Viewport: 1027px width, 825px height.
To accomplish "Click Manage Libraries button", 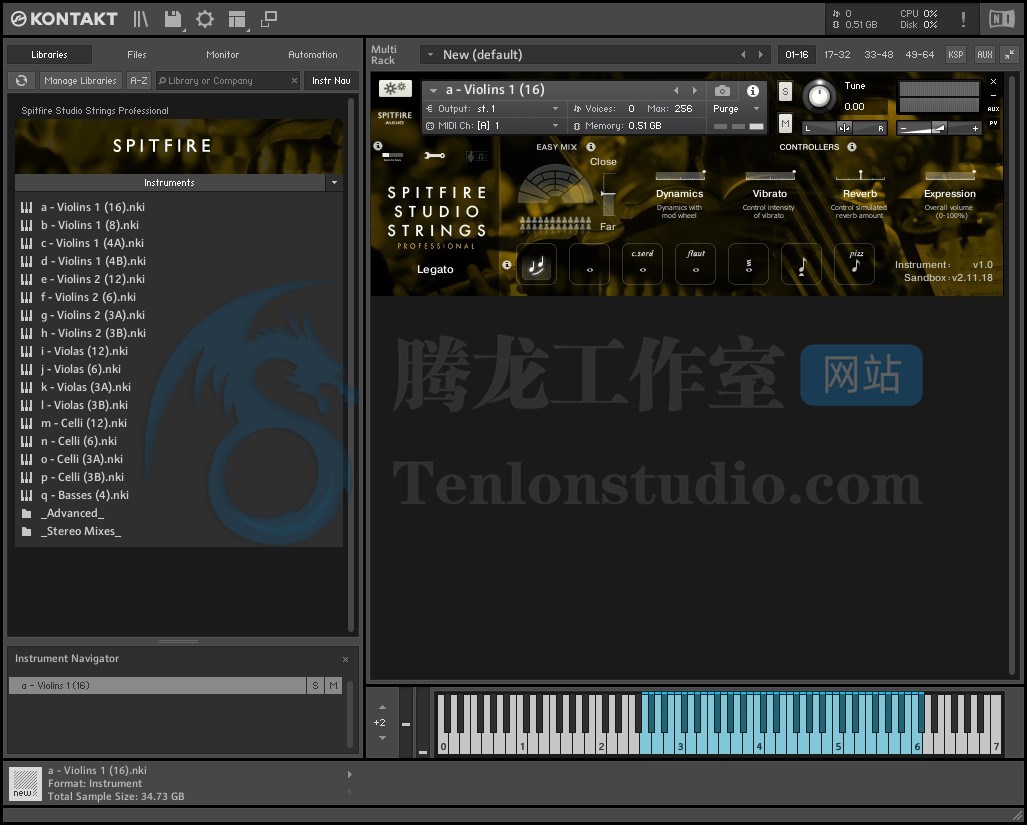I will [x=80, y=81].
